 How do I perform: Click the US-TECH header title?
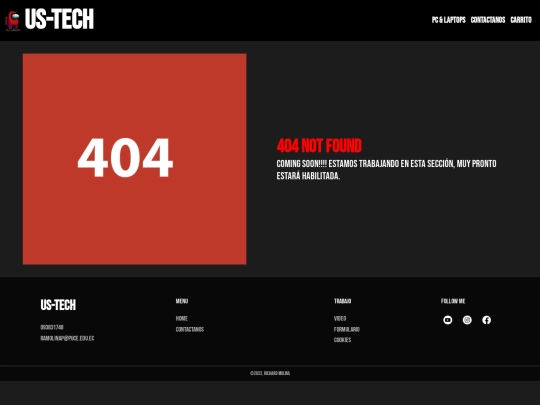(x=59, y=19)
